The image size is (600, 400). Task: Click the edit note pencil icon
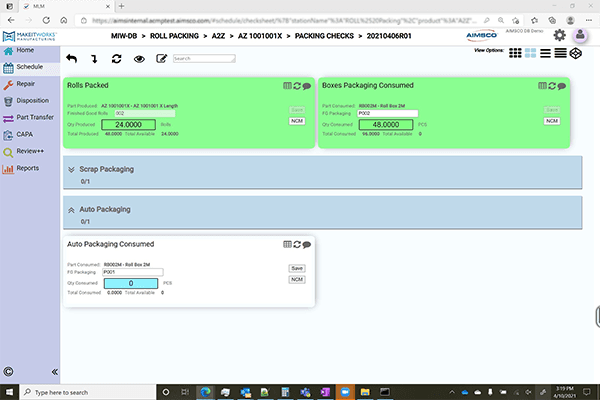click(162, 58)
